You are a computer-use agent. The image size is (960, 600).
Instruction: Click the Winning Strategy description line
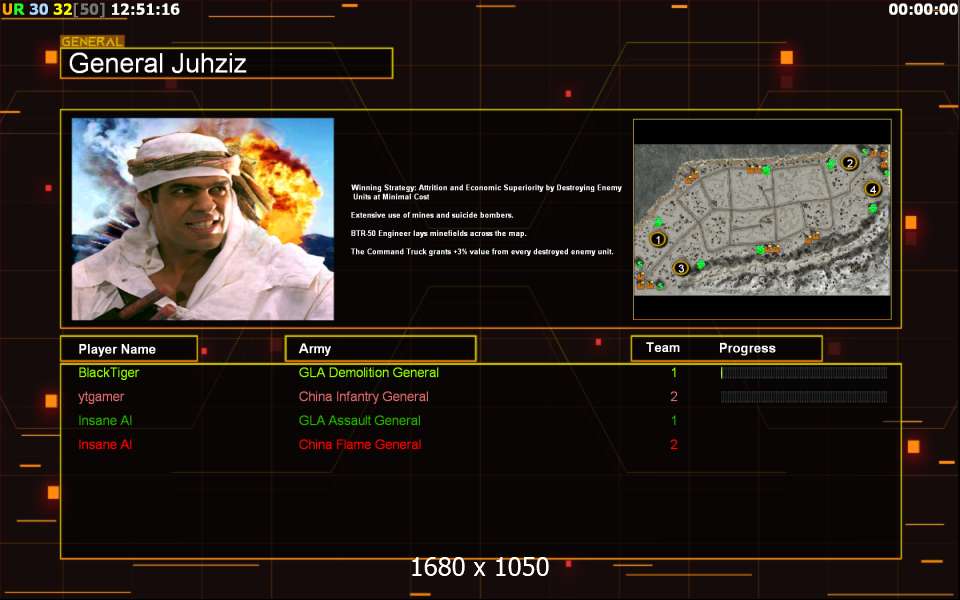[x=486, y=192]
